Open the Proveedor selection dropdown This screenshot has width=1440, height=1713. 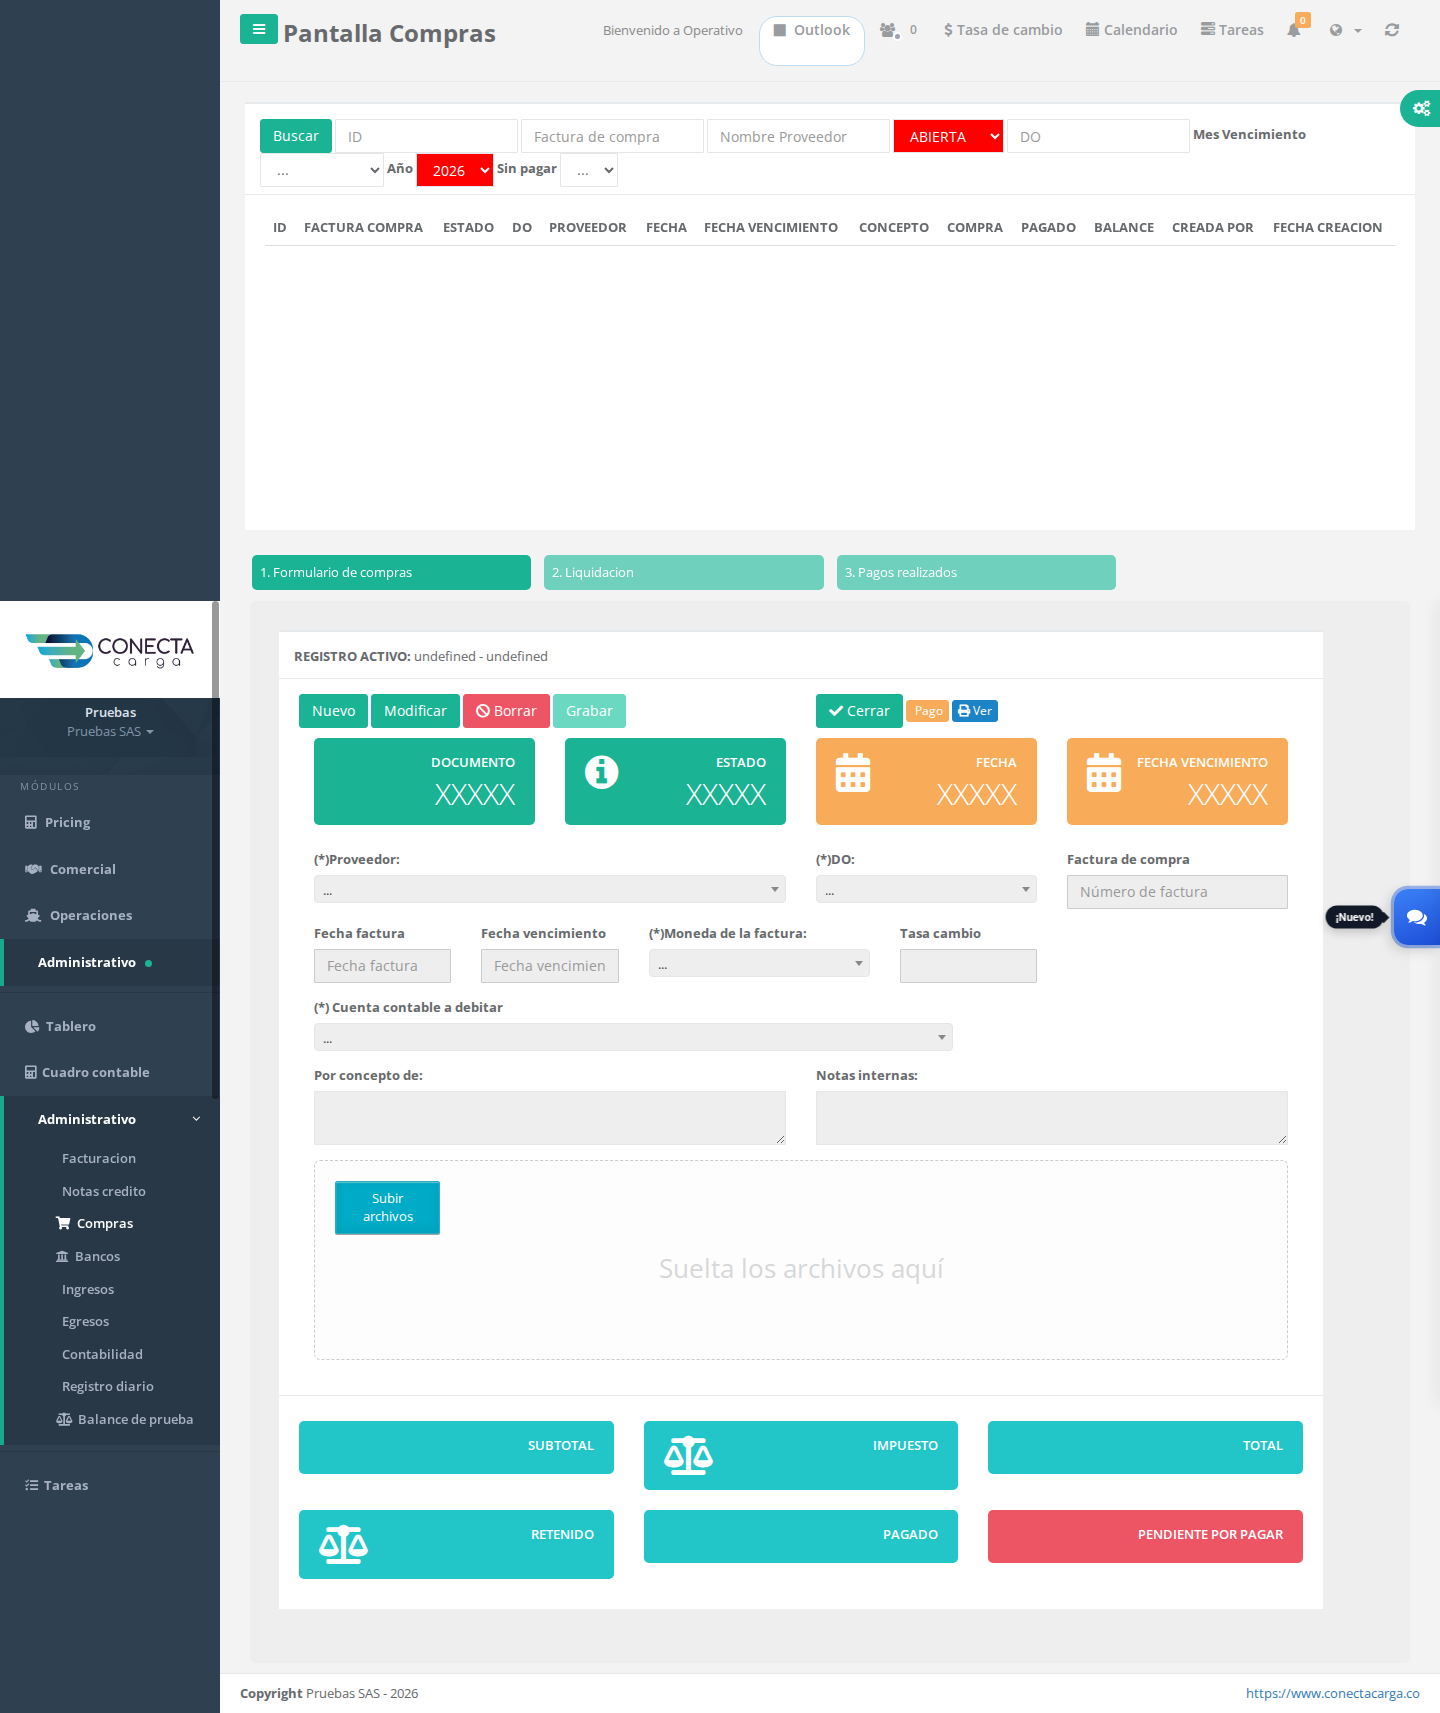(550, 889)
